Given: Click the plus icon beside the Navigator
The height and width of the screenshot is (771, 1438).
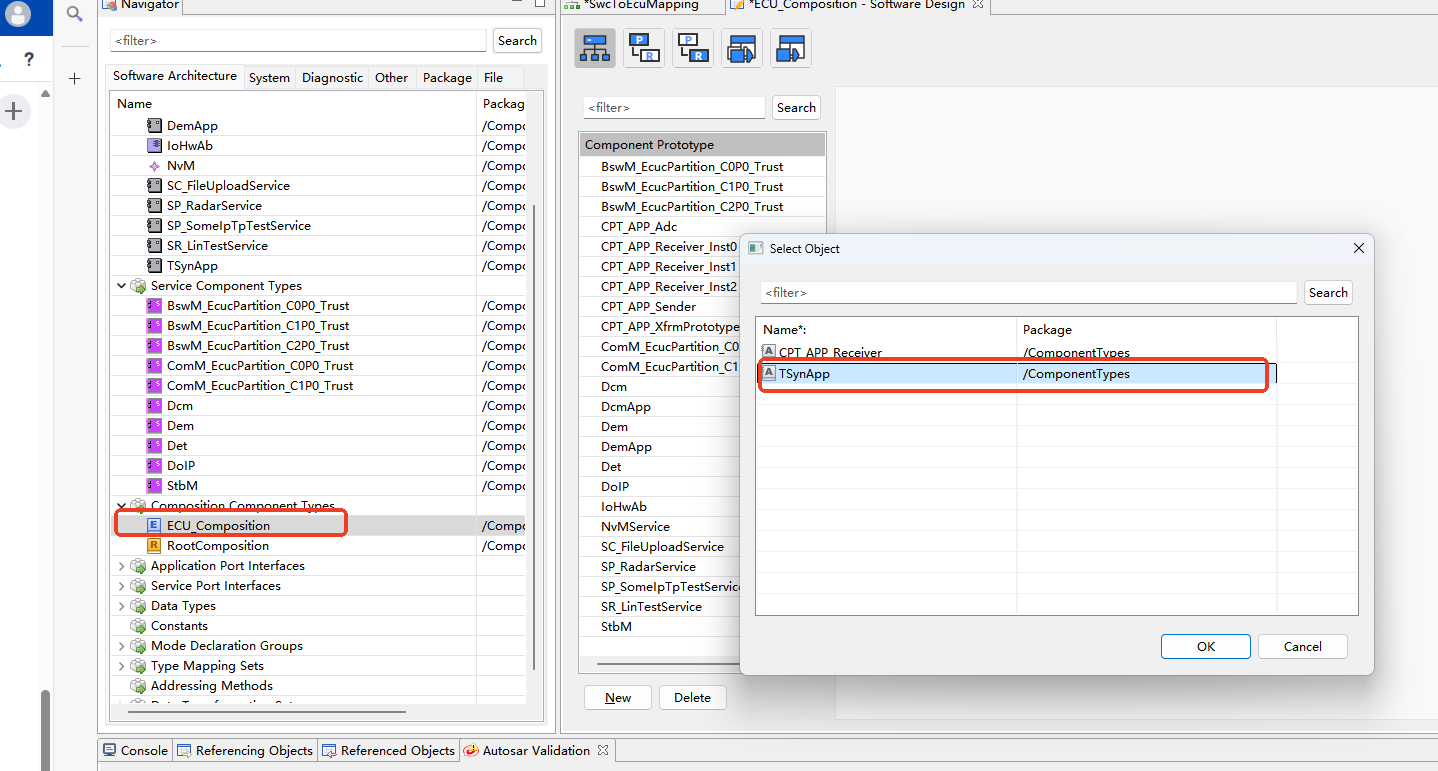Looking at the screenshot, I should (74, 78).
